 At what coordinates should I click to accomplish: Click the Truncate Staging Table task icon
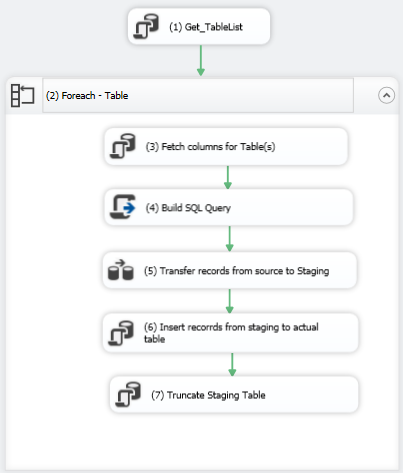click(x=128, y=394)
